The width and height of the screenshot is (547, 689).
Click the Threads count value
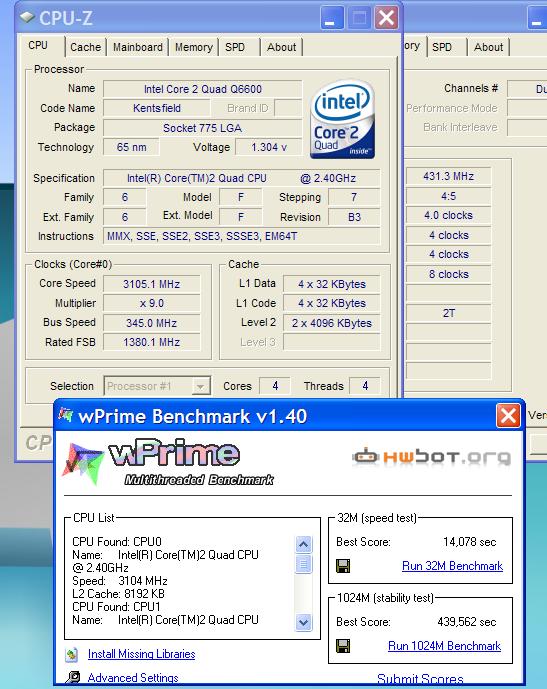pos(365,386)
